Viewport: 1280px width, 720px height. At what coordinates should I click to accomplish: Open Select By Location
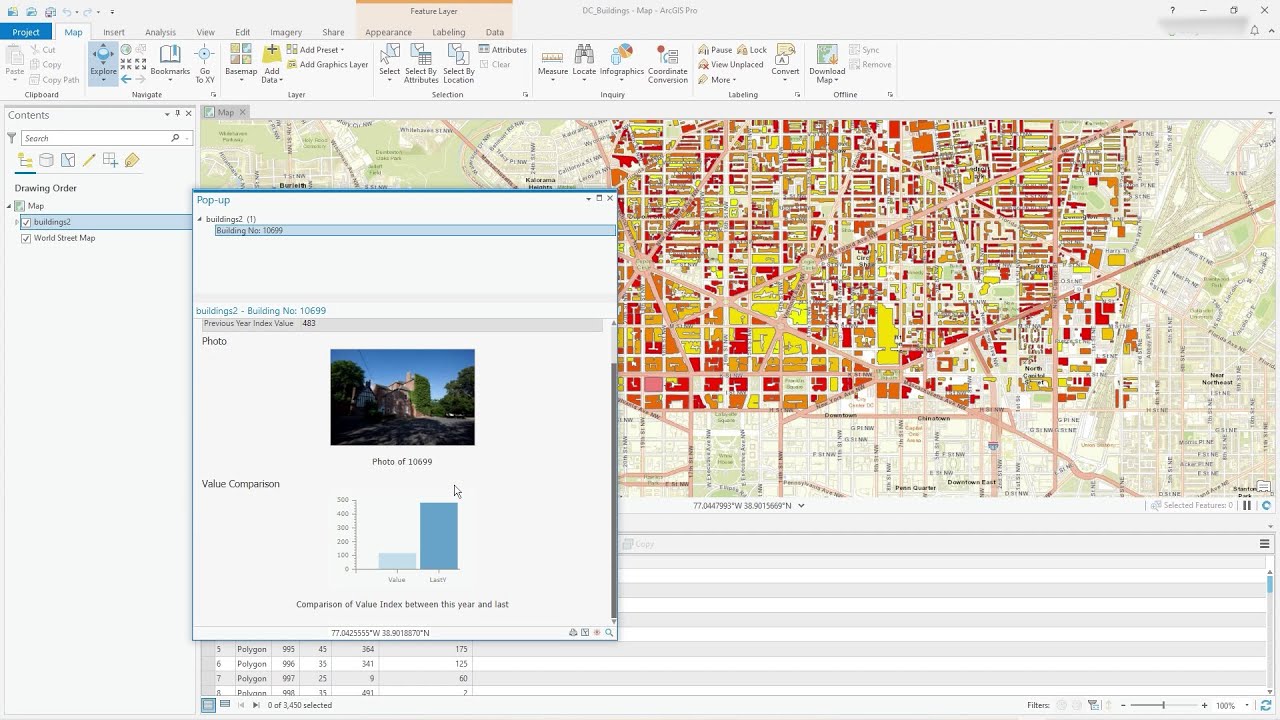coord(459,64)
